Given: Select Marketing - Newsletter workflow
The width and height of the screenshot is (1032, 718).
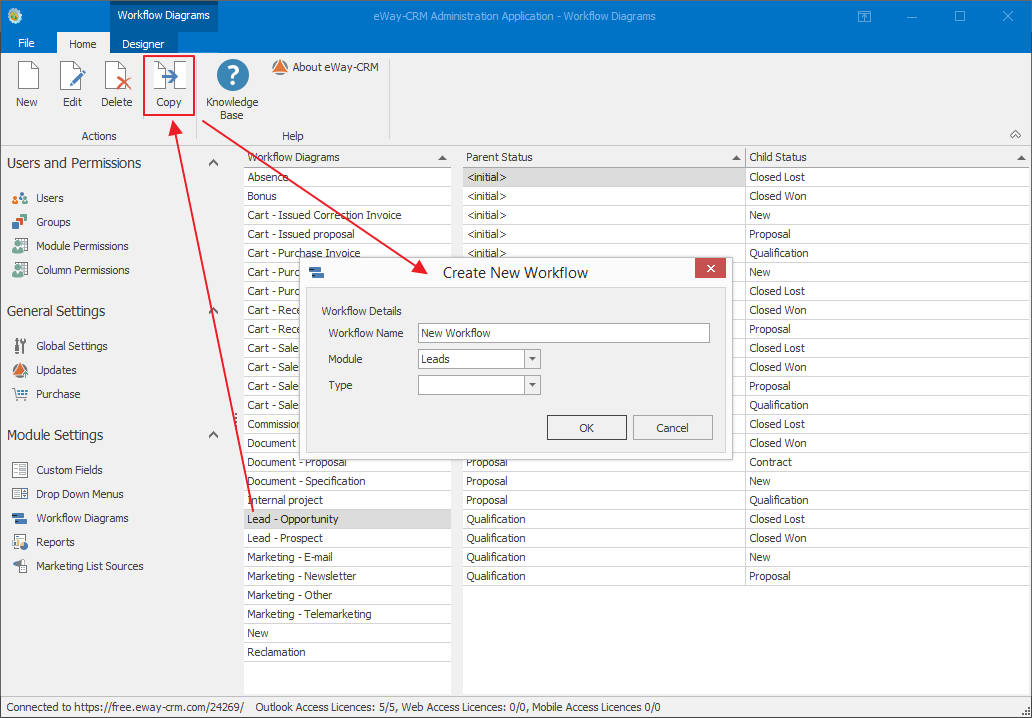Looking at the screenshot, I should pyautogui.click(x=348, y=577).
